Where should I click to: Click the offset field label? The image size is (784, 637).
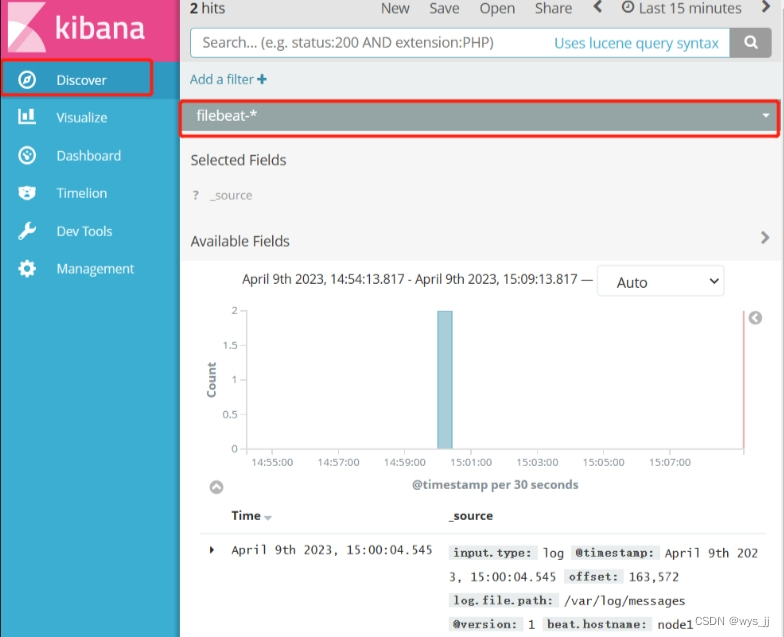[593, 576]
